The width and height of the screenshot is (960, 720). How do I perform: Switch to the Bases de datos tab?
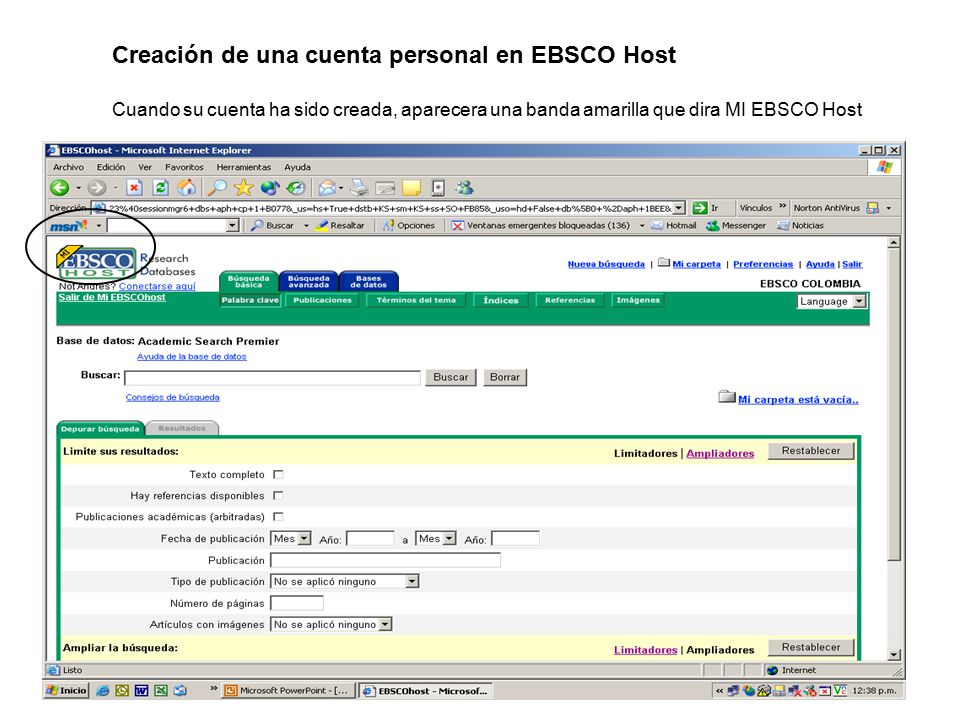coord(369,281)
